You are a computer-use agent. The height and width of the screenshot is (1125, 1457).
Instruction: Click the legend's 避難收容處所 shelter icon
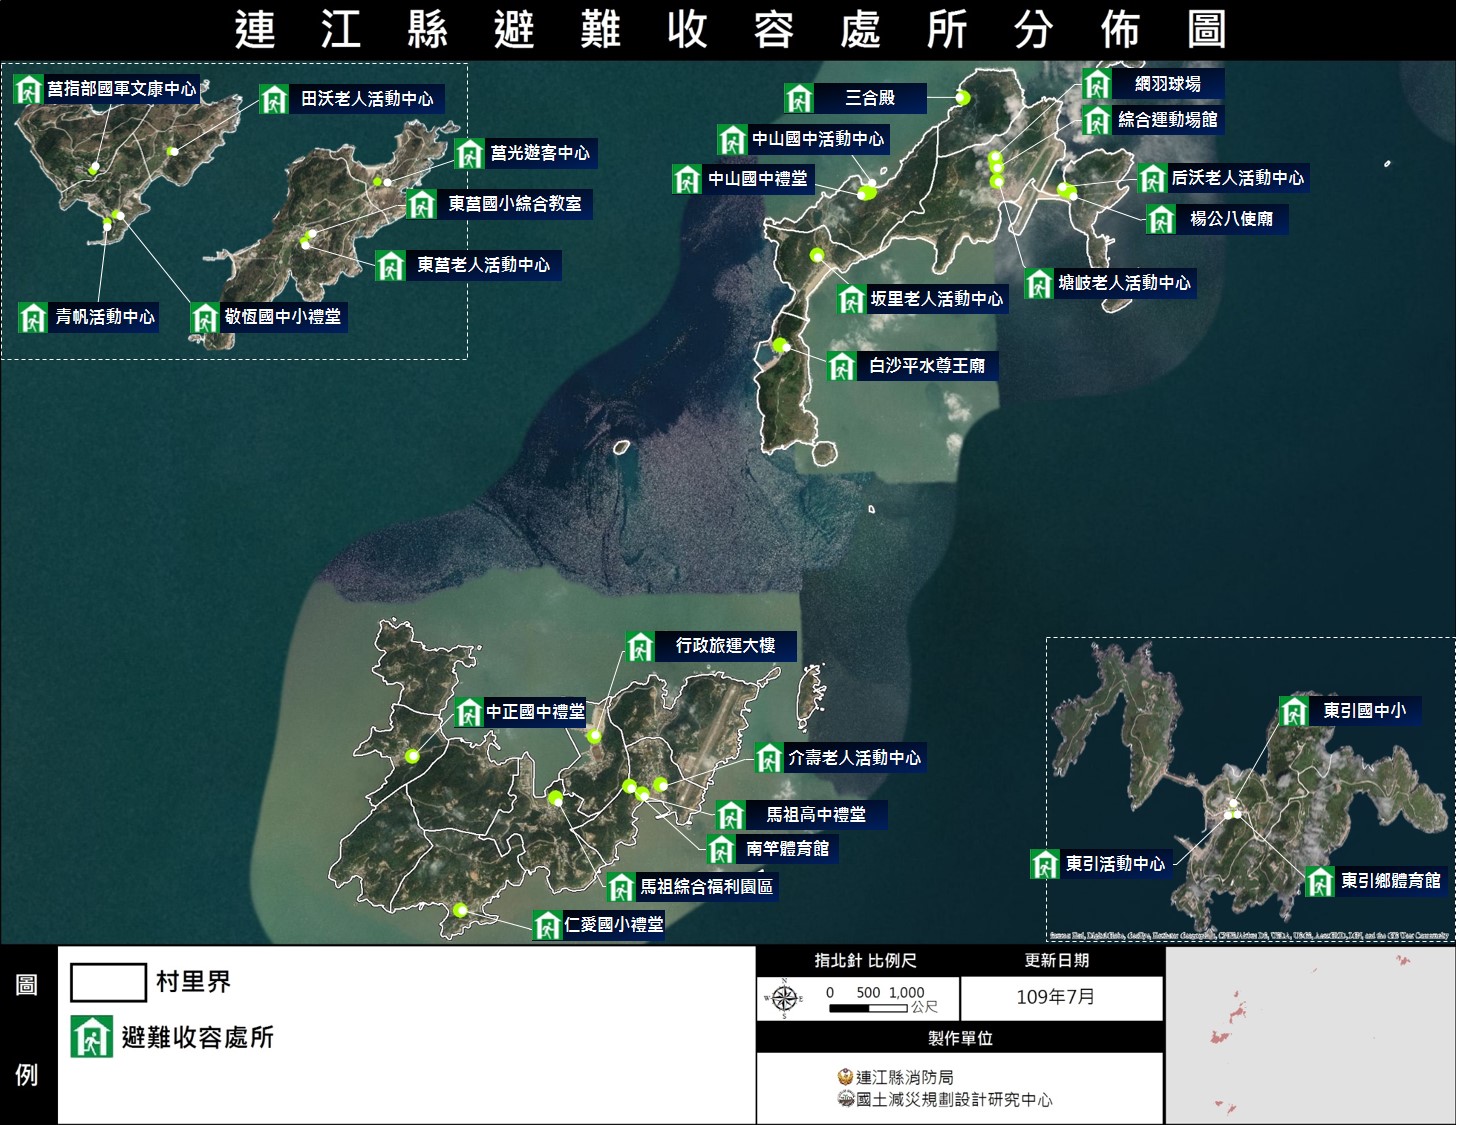(91, 1036)
